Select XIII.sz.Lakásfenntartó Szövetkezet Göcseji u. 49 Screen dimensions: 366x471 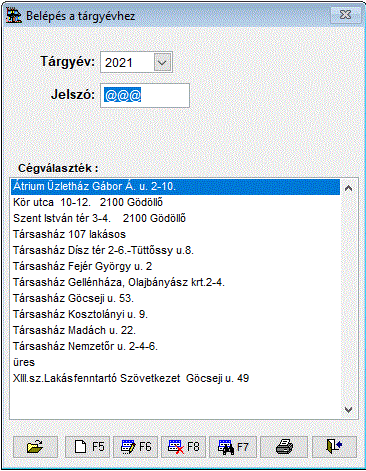point(175,378)
